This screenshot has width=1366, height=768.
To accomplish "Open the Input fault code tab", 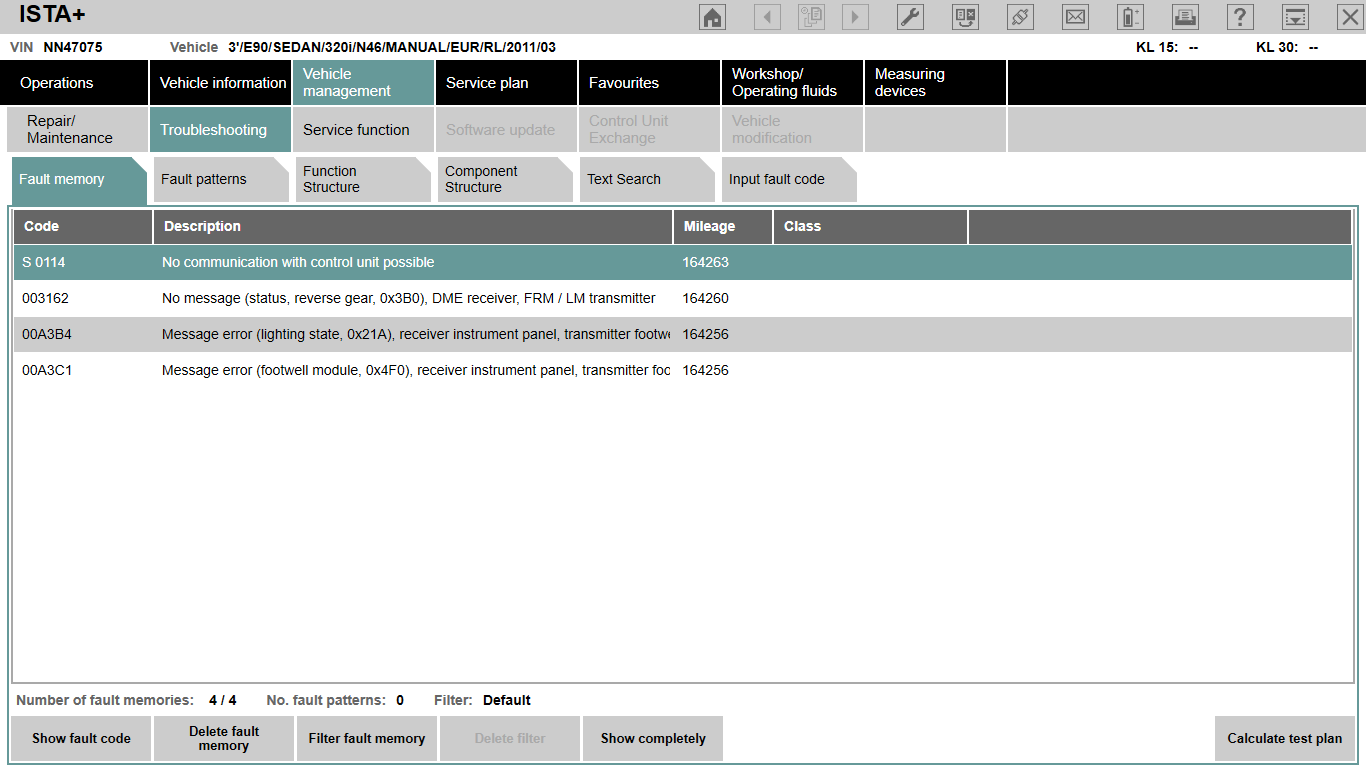I will point(789,180).
